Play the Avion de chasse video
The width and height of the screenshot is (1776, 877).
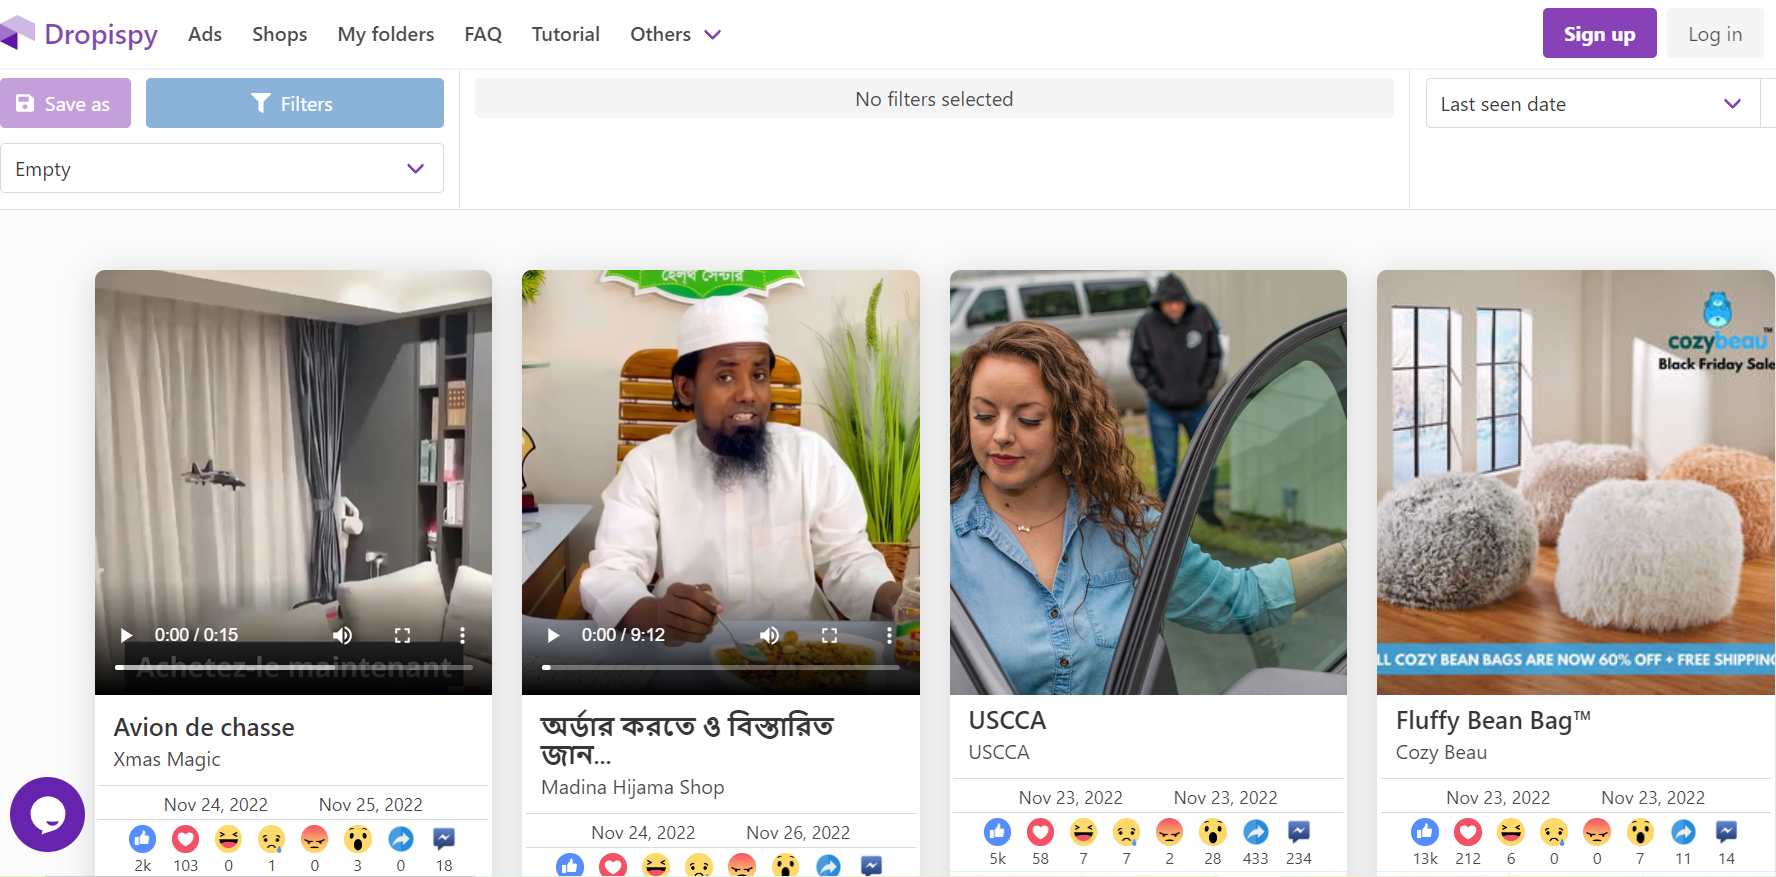[x=126, y=635]
